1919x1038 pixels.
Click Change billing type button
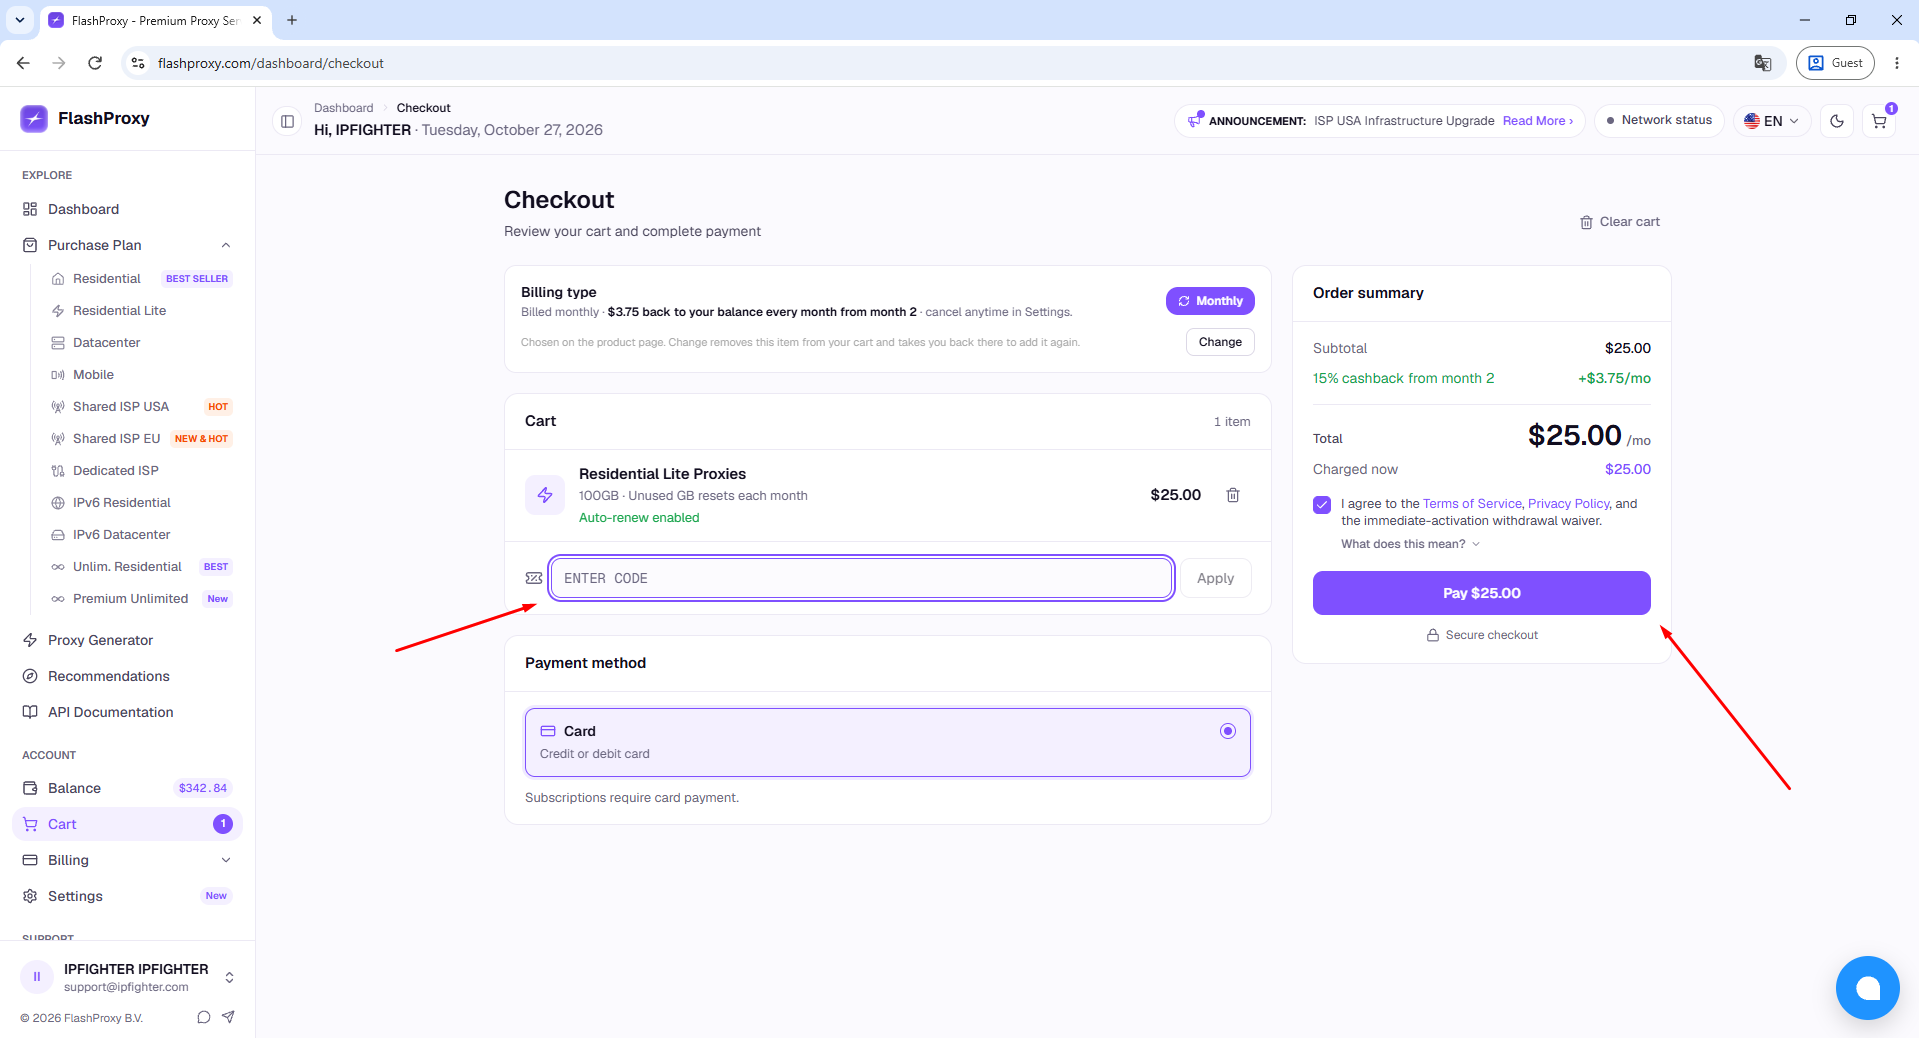click(x=1220, y=342)
